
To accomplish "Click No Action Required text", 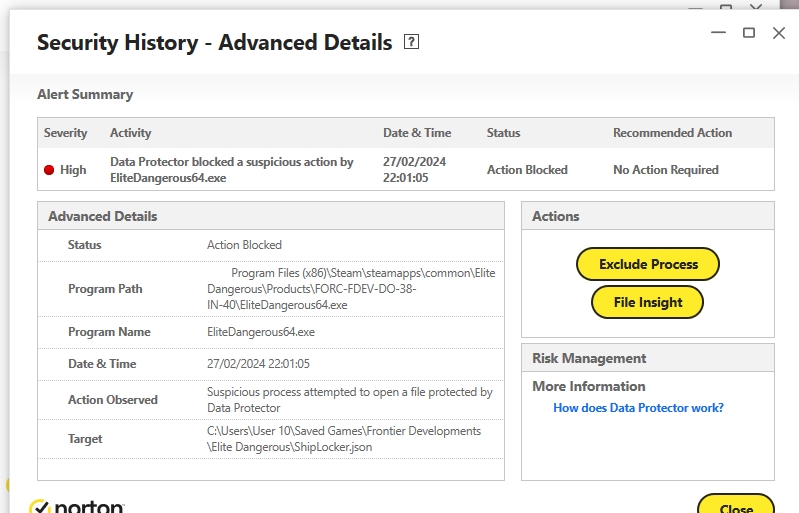I will click(665, 170).
